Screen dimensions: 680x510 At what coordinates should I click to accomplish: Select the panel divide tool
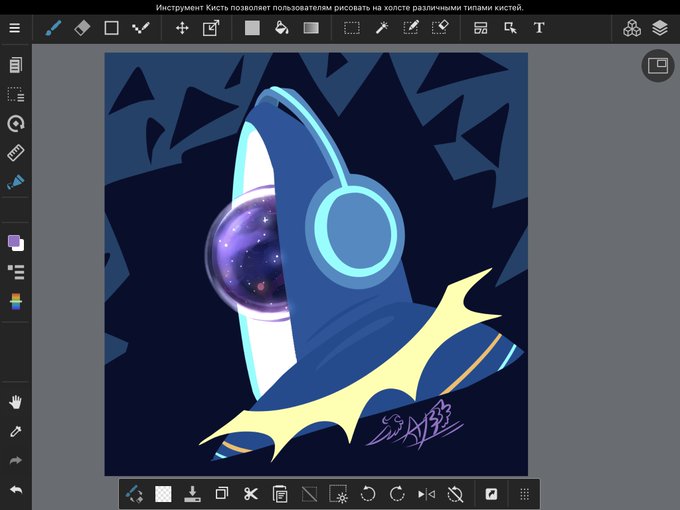tap(481, 29)
